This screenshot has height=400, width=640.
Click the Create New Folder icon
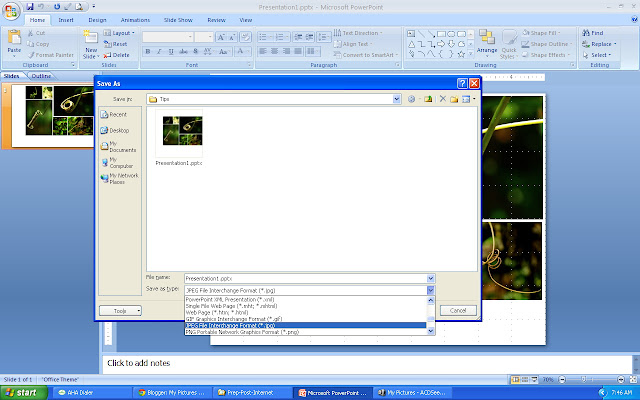(x=454, y=99)
